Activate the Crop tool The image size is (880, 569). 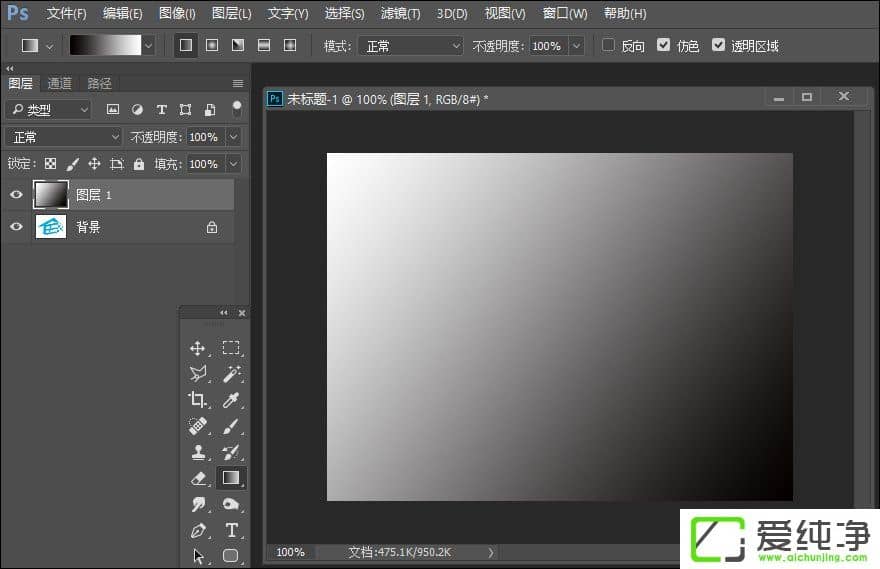[x=198, y=400]
